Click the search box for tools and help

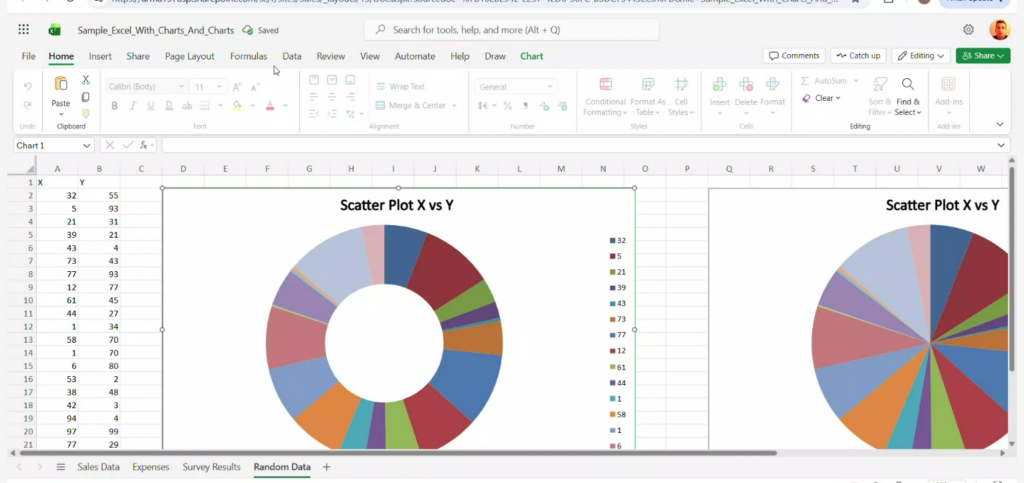tap(511, 30)
